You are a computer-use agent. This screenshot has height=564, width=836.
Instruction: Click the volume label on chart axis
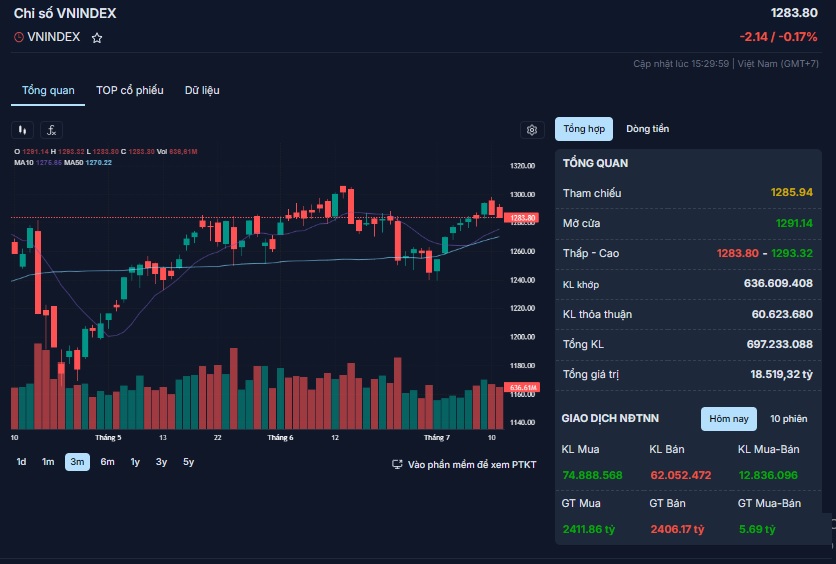point(523,387)
